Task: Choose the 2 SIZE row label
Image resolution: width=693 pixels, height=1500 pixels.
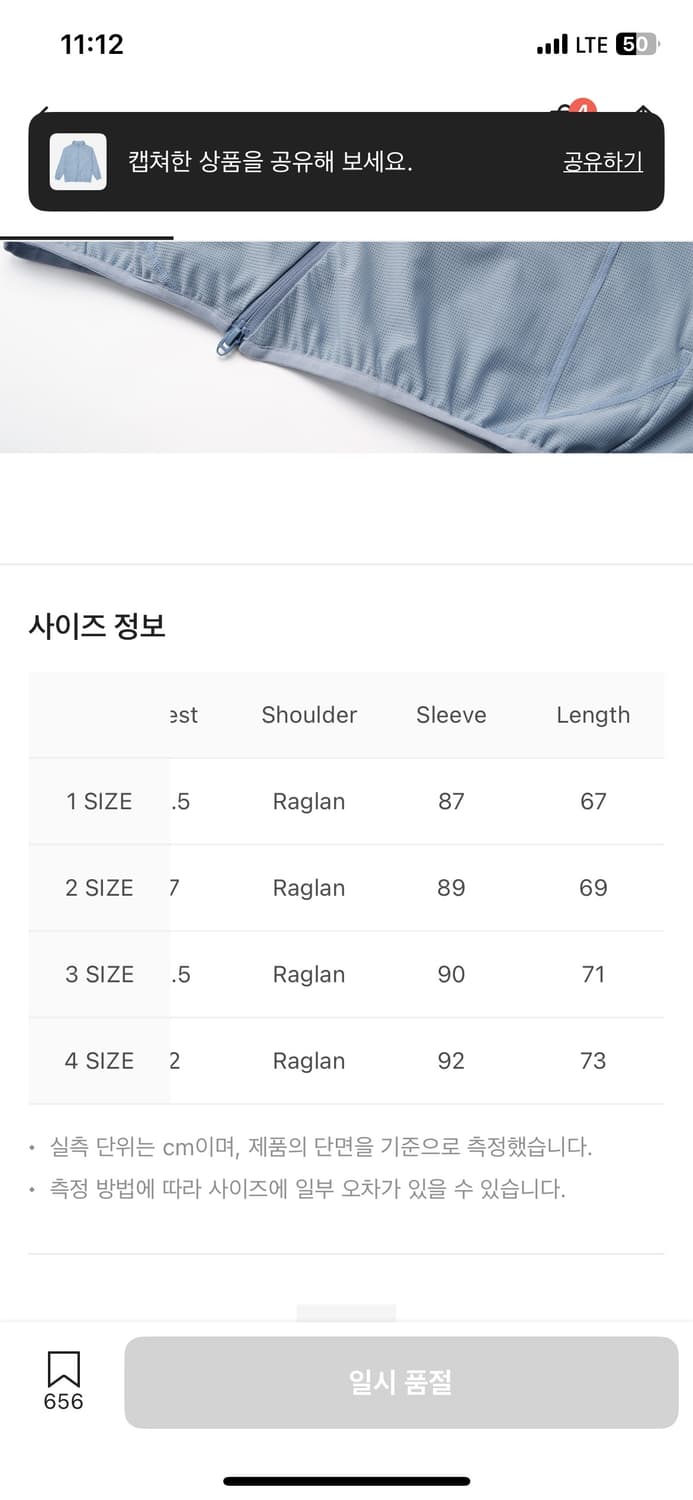Action: click(99, 888)
